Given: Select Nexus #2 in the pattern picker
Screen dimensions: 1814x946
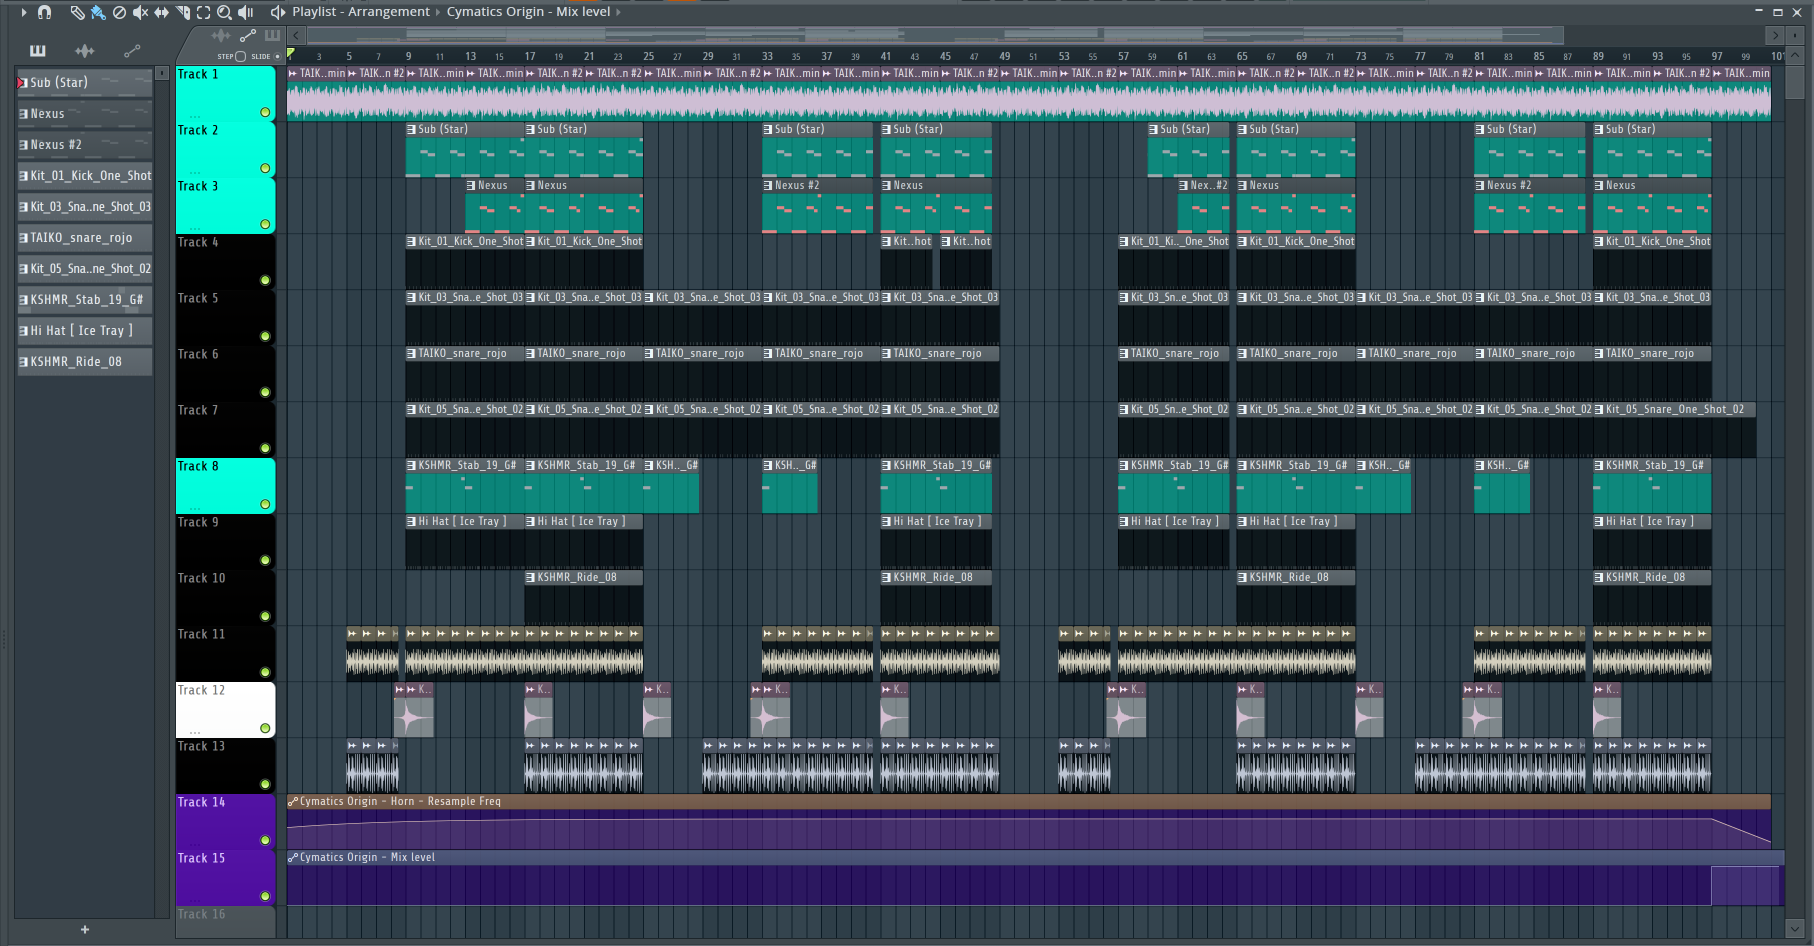Looking at the screenshot, I should 85,144.
